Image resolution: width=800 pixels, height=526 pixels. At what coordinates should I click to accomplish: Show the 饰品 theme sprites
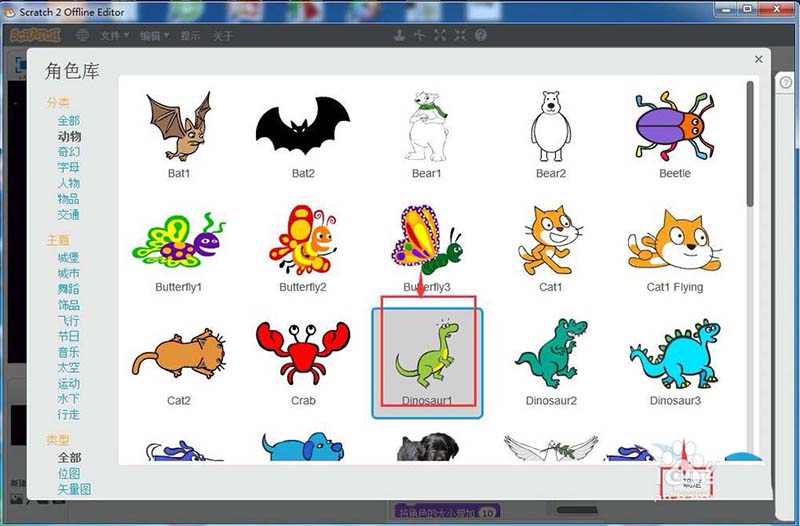tap(68, 305)
